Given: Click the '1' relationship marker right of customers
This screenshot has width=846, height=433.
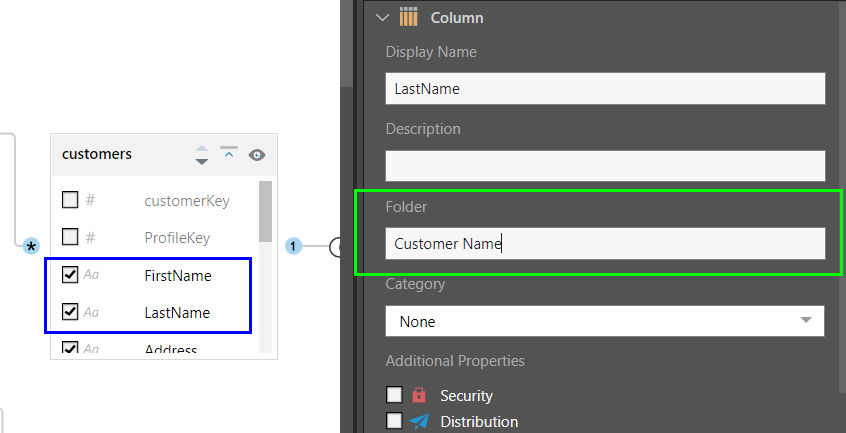Looking at the screenshot, I should (x=294, y=246).
